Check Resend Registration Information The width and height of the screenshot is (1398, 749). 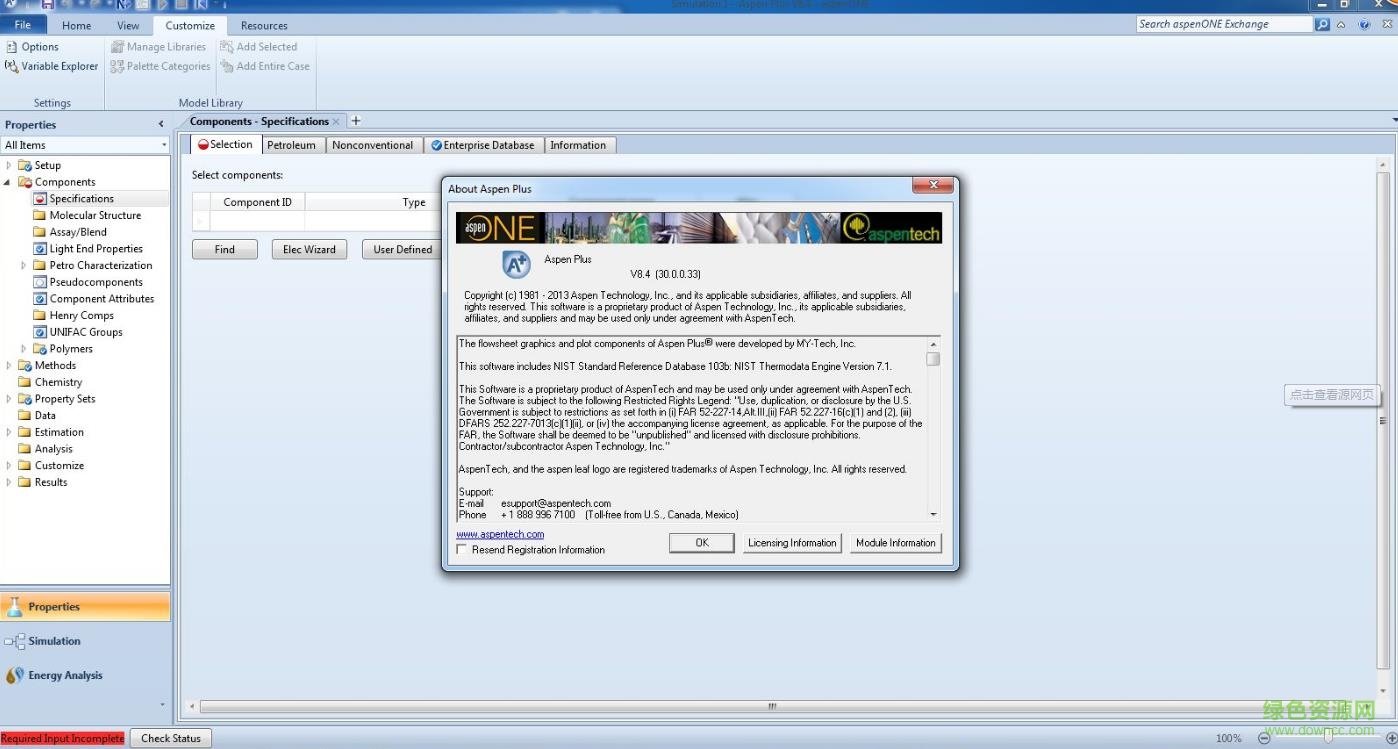[462, 549]
